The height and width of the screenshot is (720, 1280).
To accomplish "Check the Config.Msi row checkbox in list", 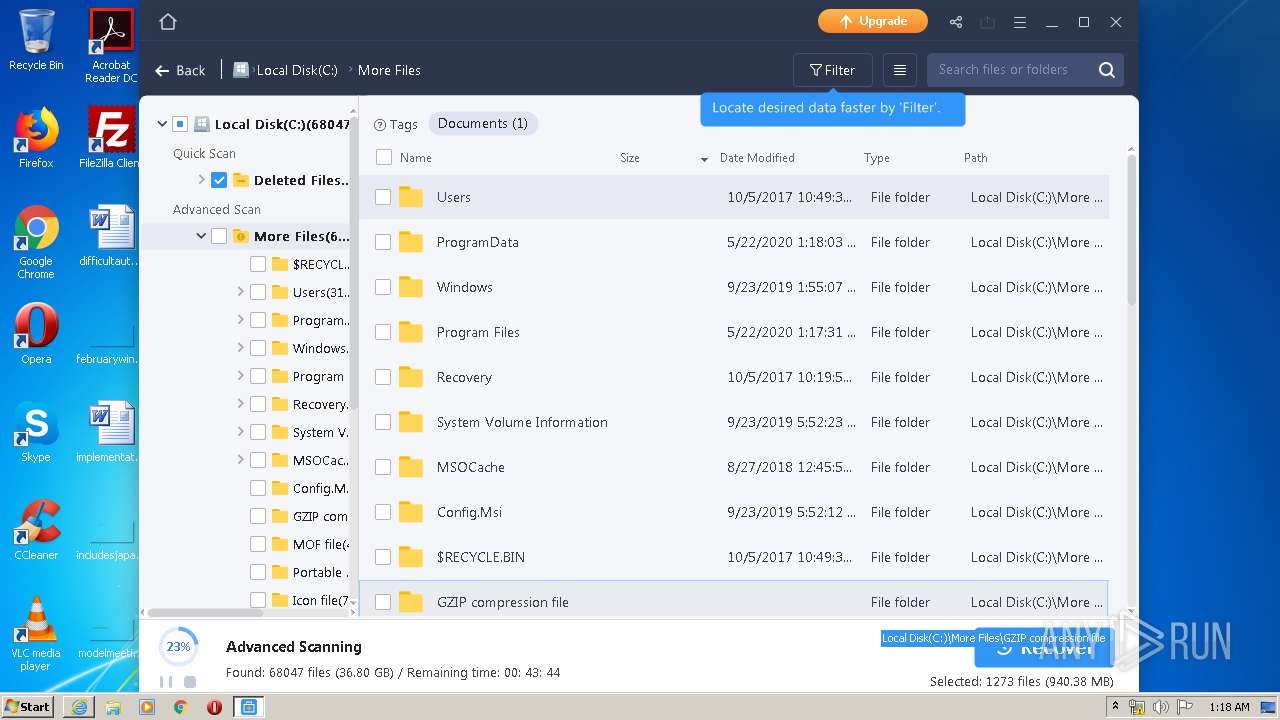I will 383,512.
